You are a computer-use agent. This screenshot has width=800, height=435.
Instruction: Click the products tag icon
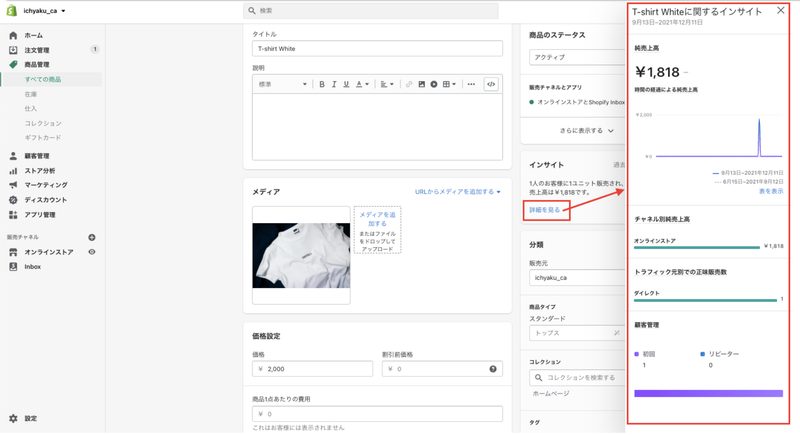(x=13, y=65)
